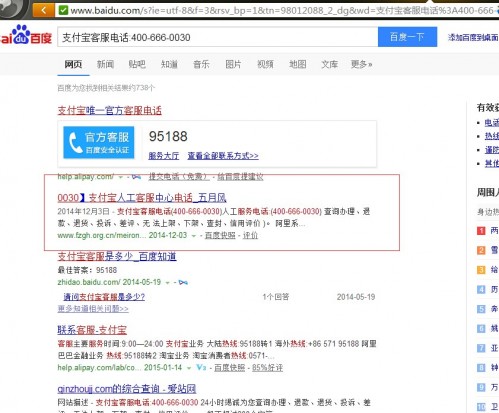Click hot list rank 3 badge
The height and width of the screenshot is (413, 499).
[481, 270]
